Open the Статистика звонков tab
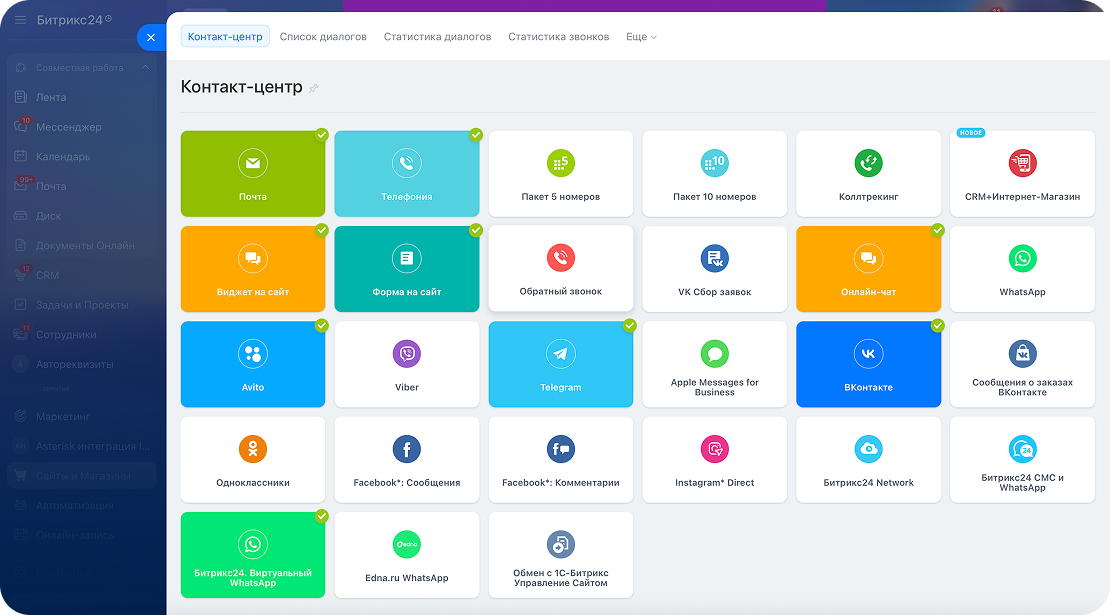 (x=559, y=37)
